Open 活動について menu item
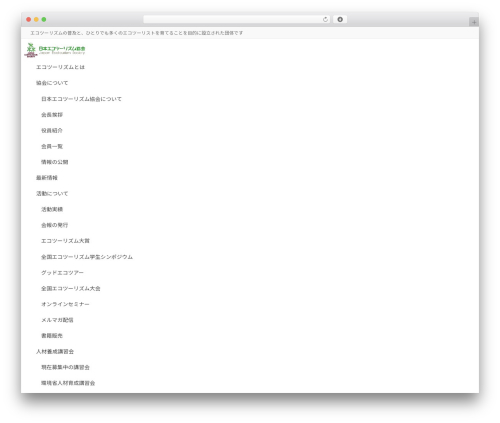This screenshot has width=500, height=423. point(52,194)
